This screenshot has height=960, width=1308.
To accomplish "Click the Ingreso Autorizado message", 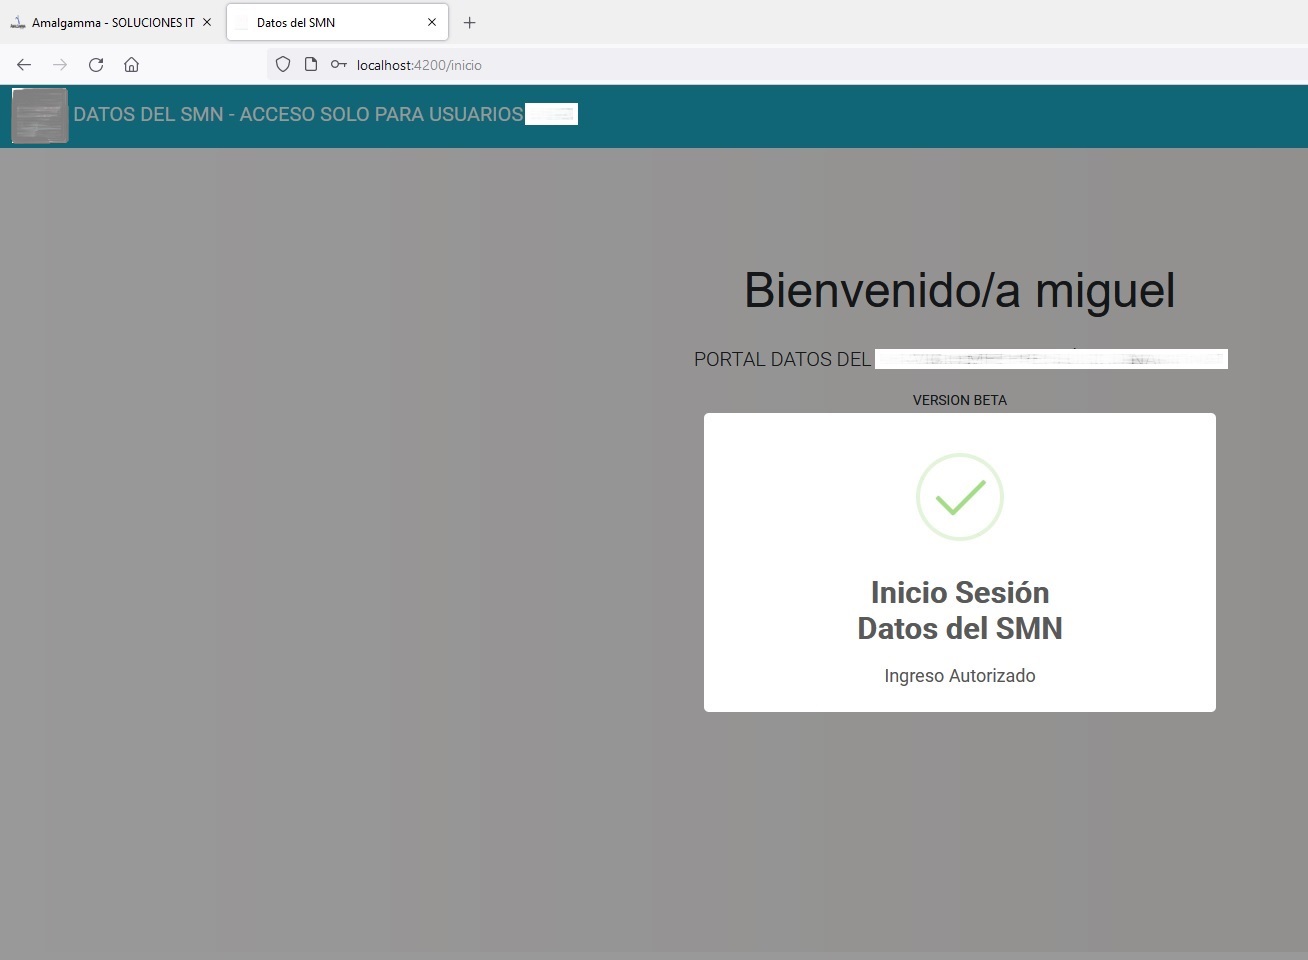I will pyautogui.click(x=959, y=676).
